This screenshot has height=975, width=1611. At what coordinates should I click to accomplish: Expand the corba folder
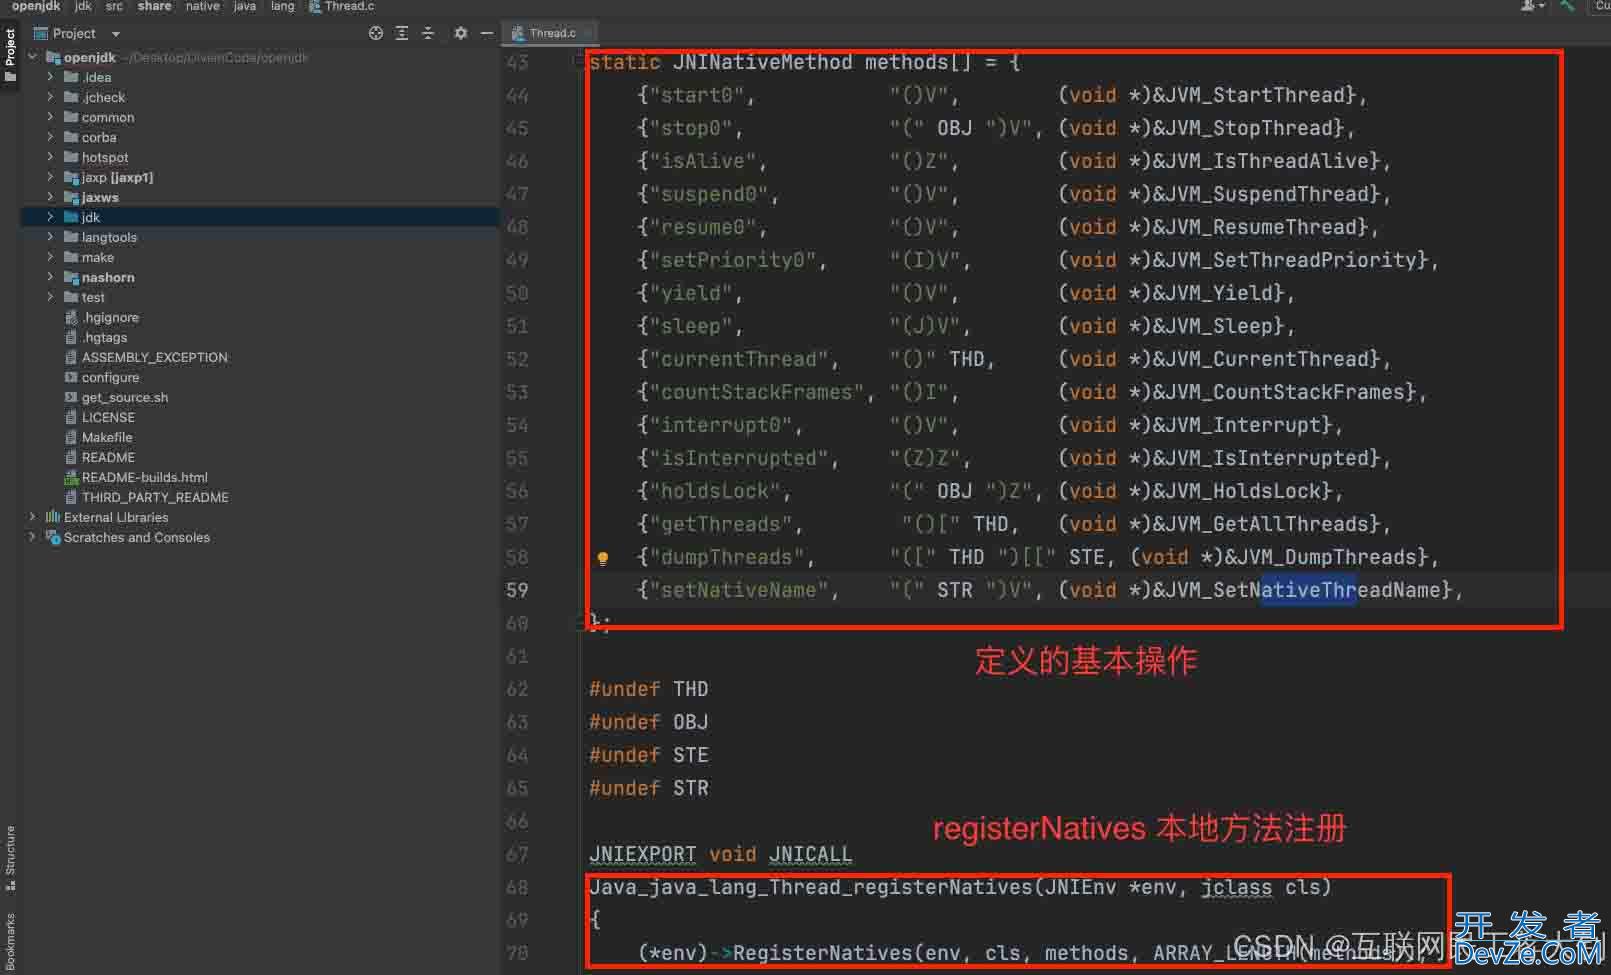[x=50, y=137]
